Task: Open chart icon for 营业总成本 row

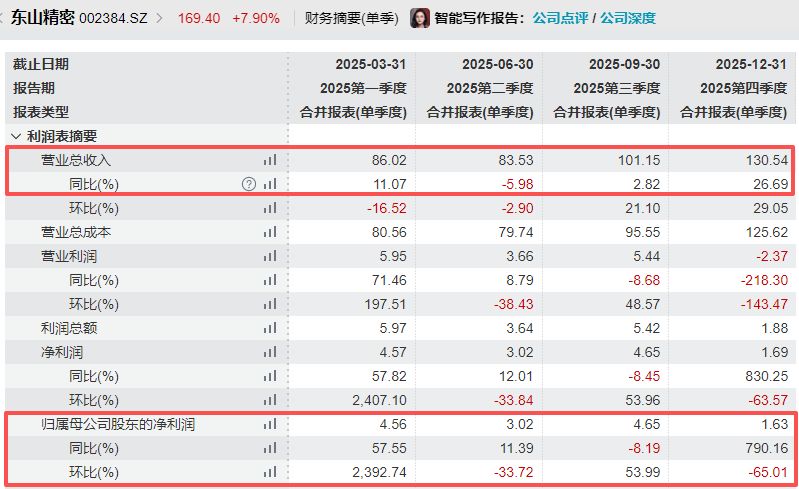Action: [x=270, y=232]
